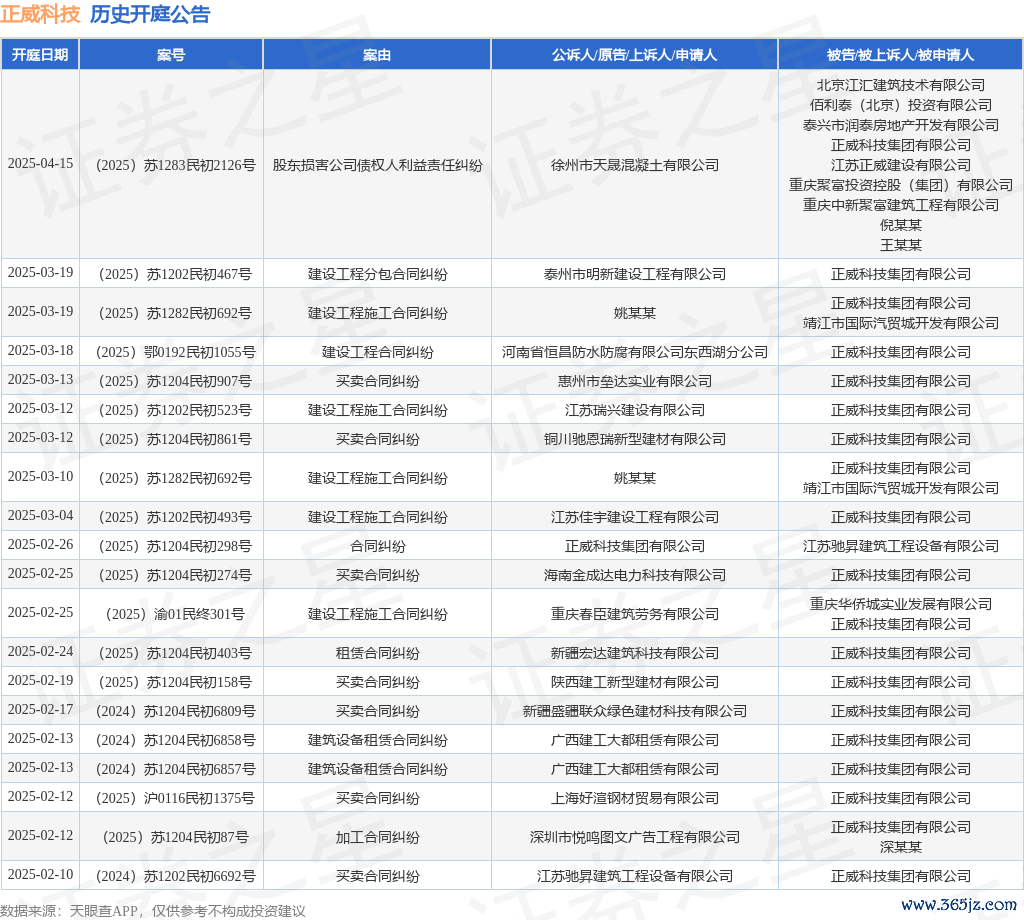This screenshot has width=1024, height=920.
Task: Click defendant 重庆中新聚富建筑工程有限公司
Action: click(901, 205)
